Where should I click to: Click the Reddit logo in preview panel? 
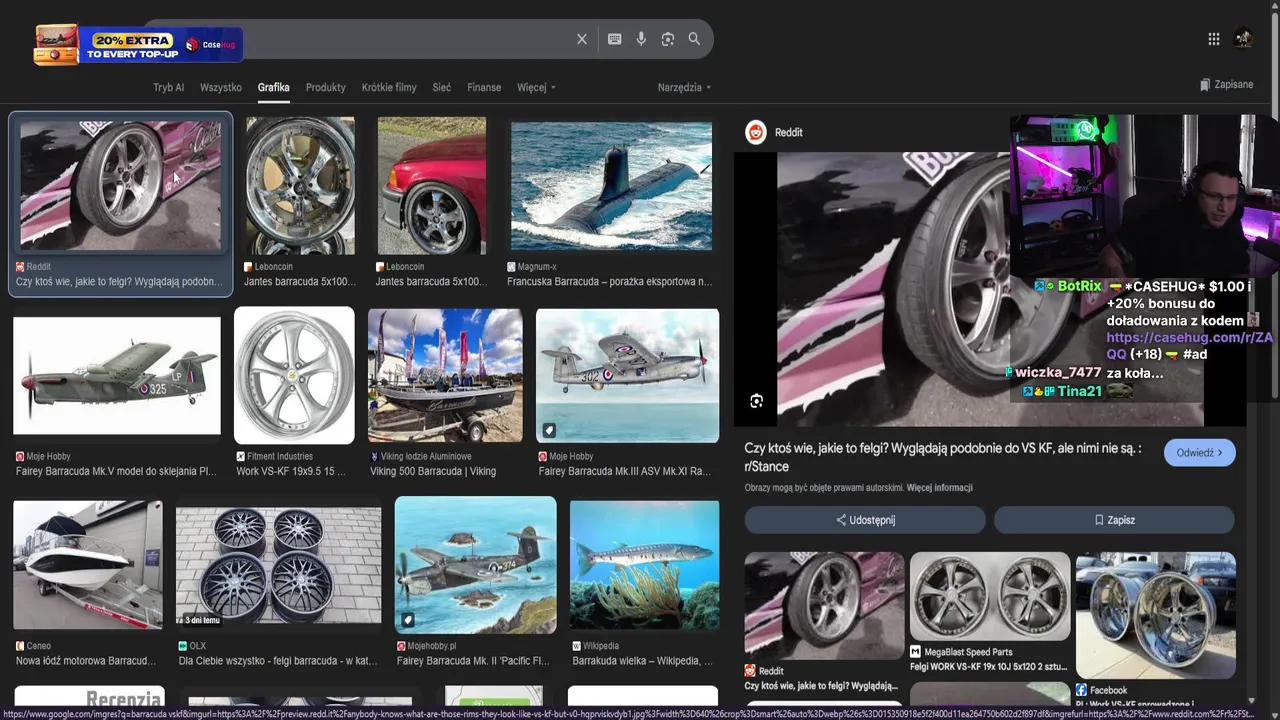[x=756, y=132]
